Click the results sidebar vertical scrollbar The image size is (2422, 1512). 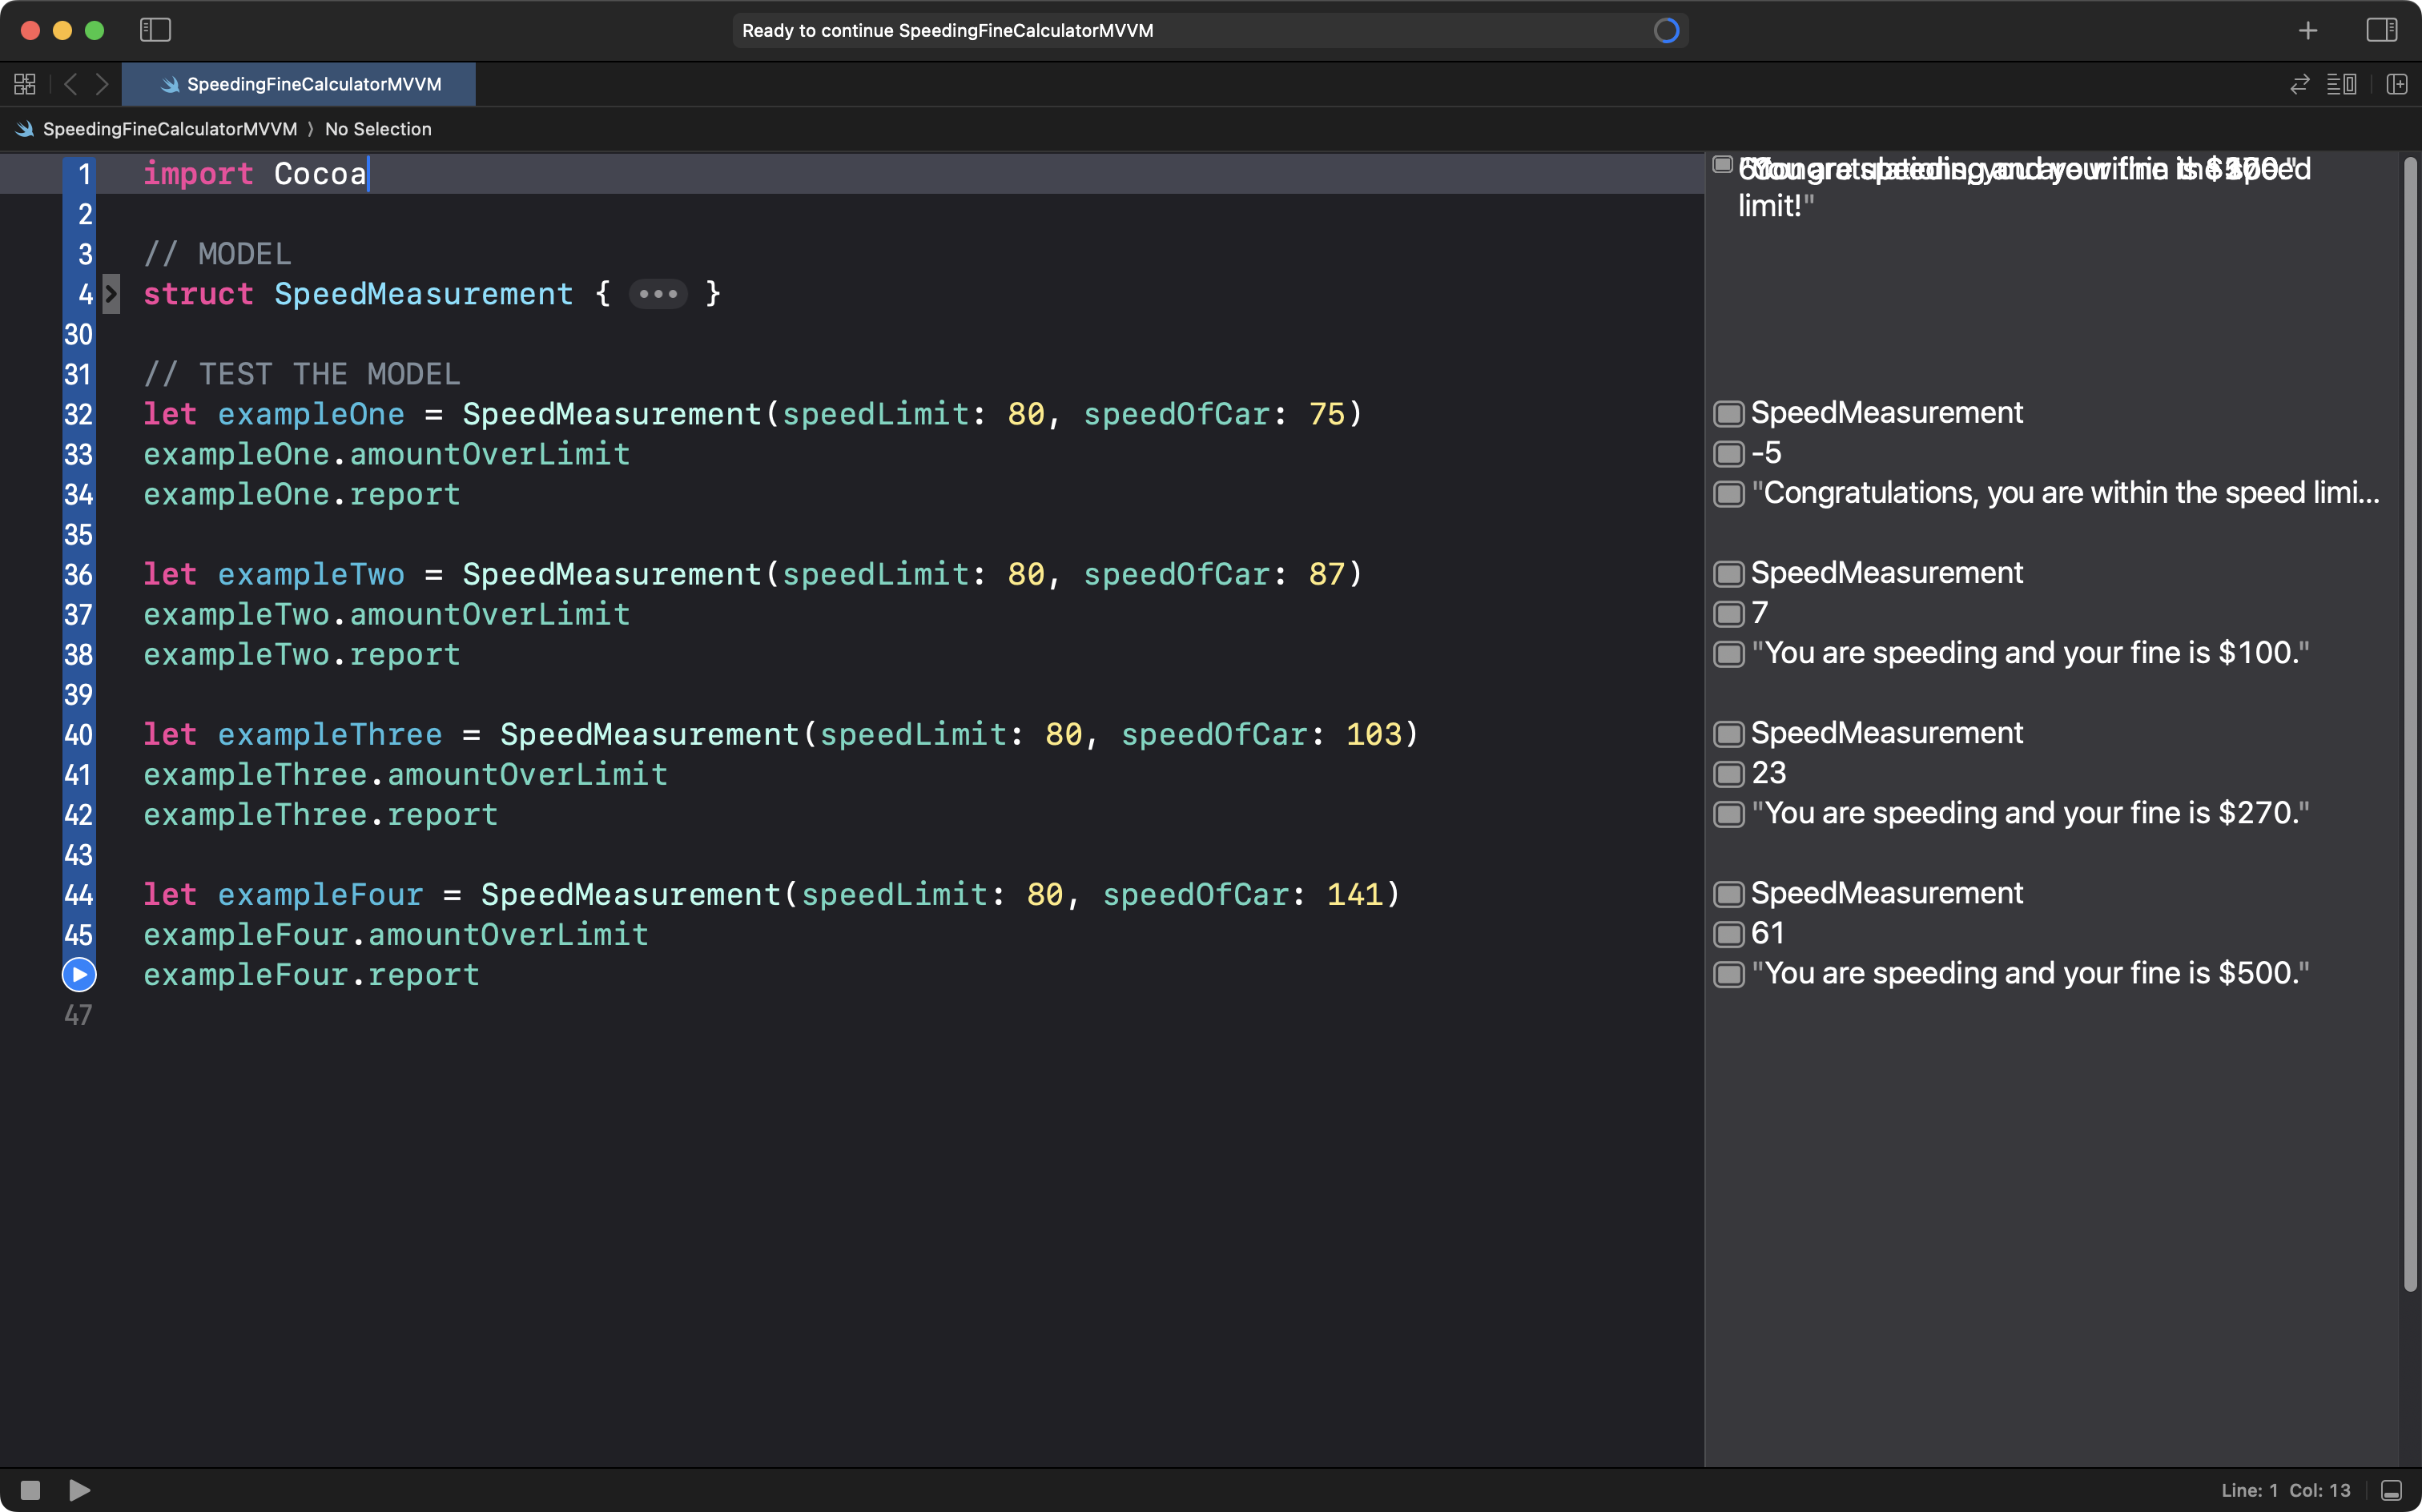[2409, 720]
